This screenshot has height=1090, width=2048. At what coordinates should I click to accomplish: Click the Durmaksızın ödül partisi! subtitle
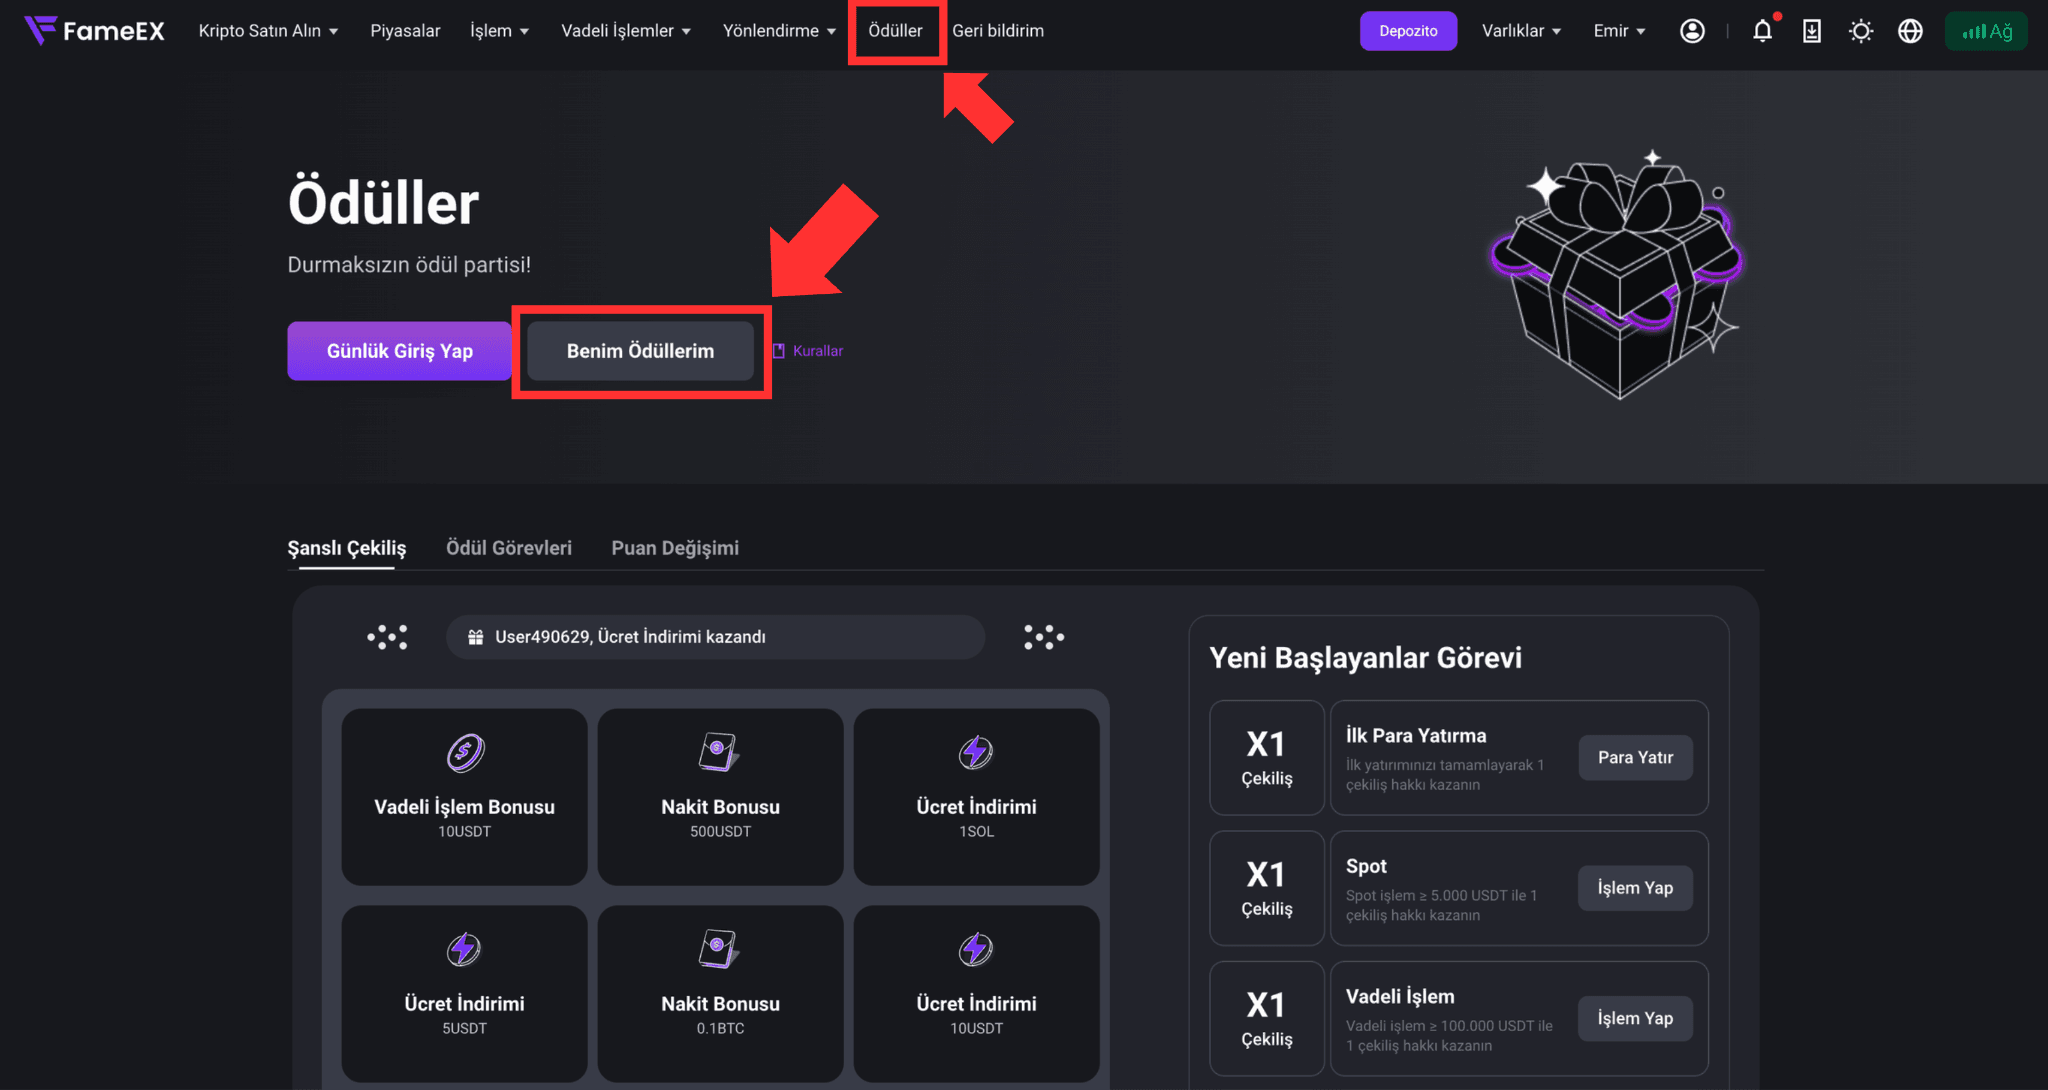409,265
